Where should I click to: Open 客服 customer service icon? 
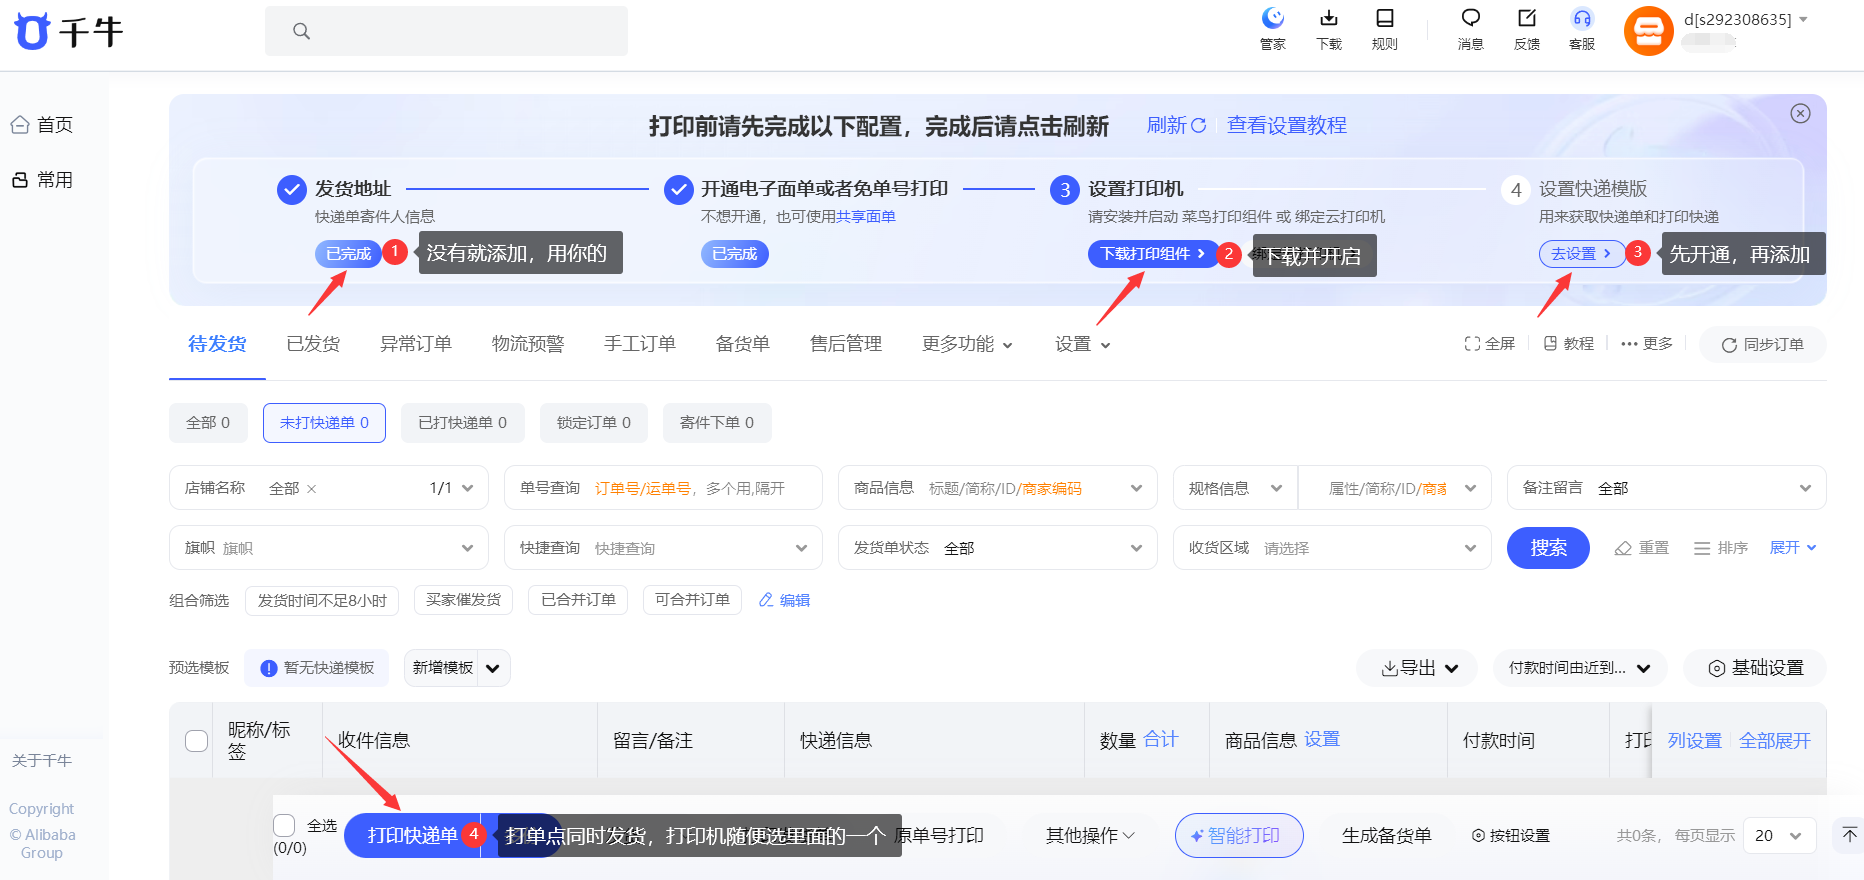click(x=1581, y=19)
